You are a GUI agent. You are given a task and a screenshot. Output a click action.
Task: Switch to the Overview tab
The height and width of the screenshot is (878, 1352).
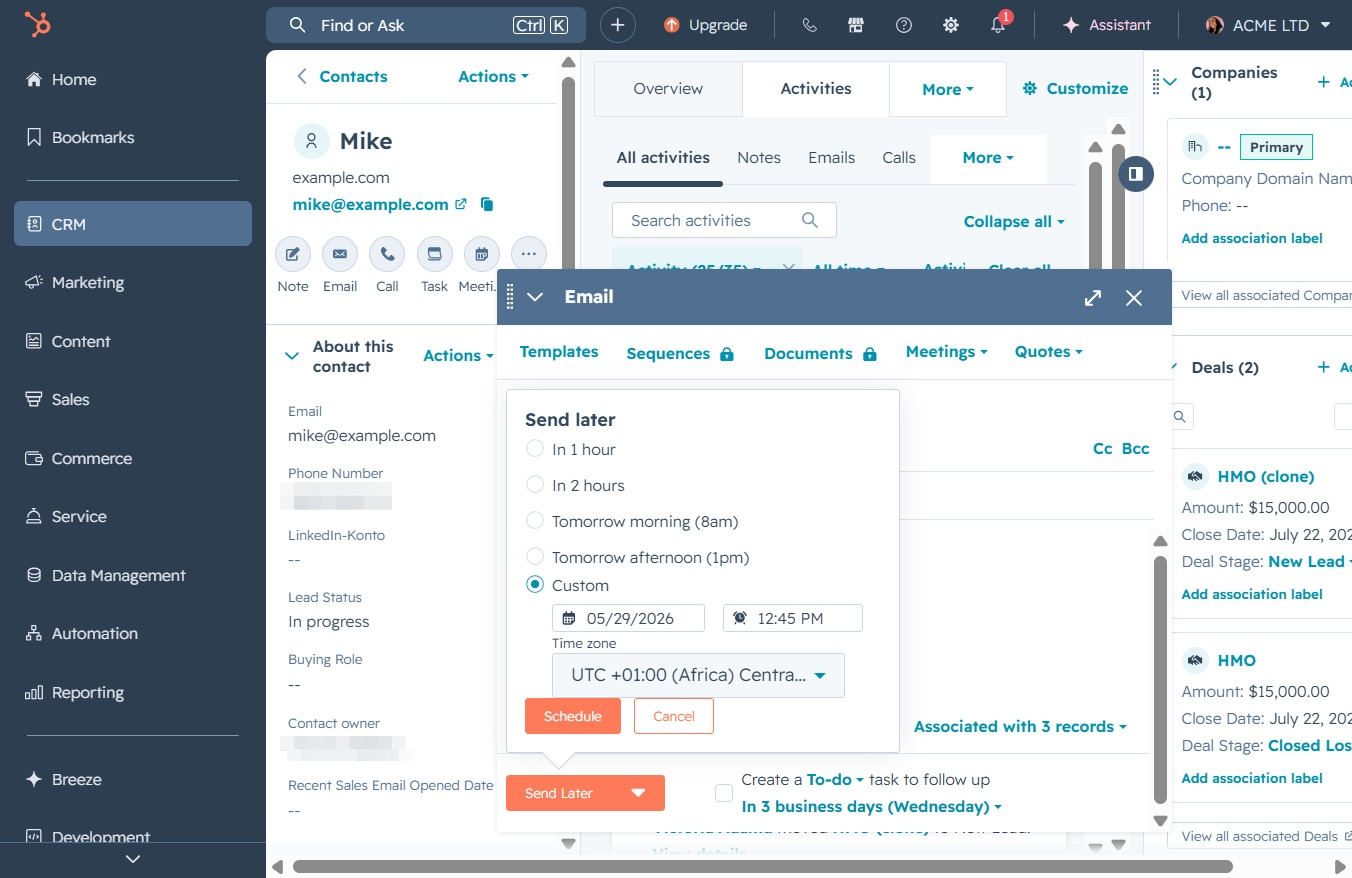[x=668, y=88]
